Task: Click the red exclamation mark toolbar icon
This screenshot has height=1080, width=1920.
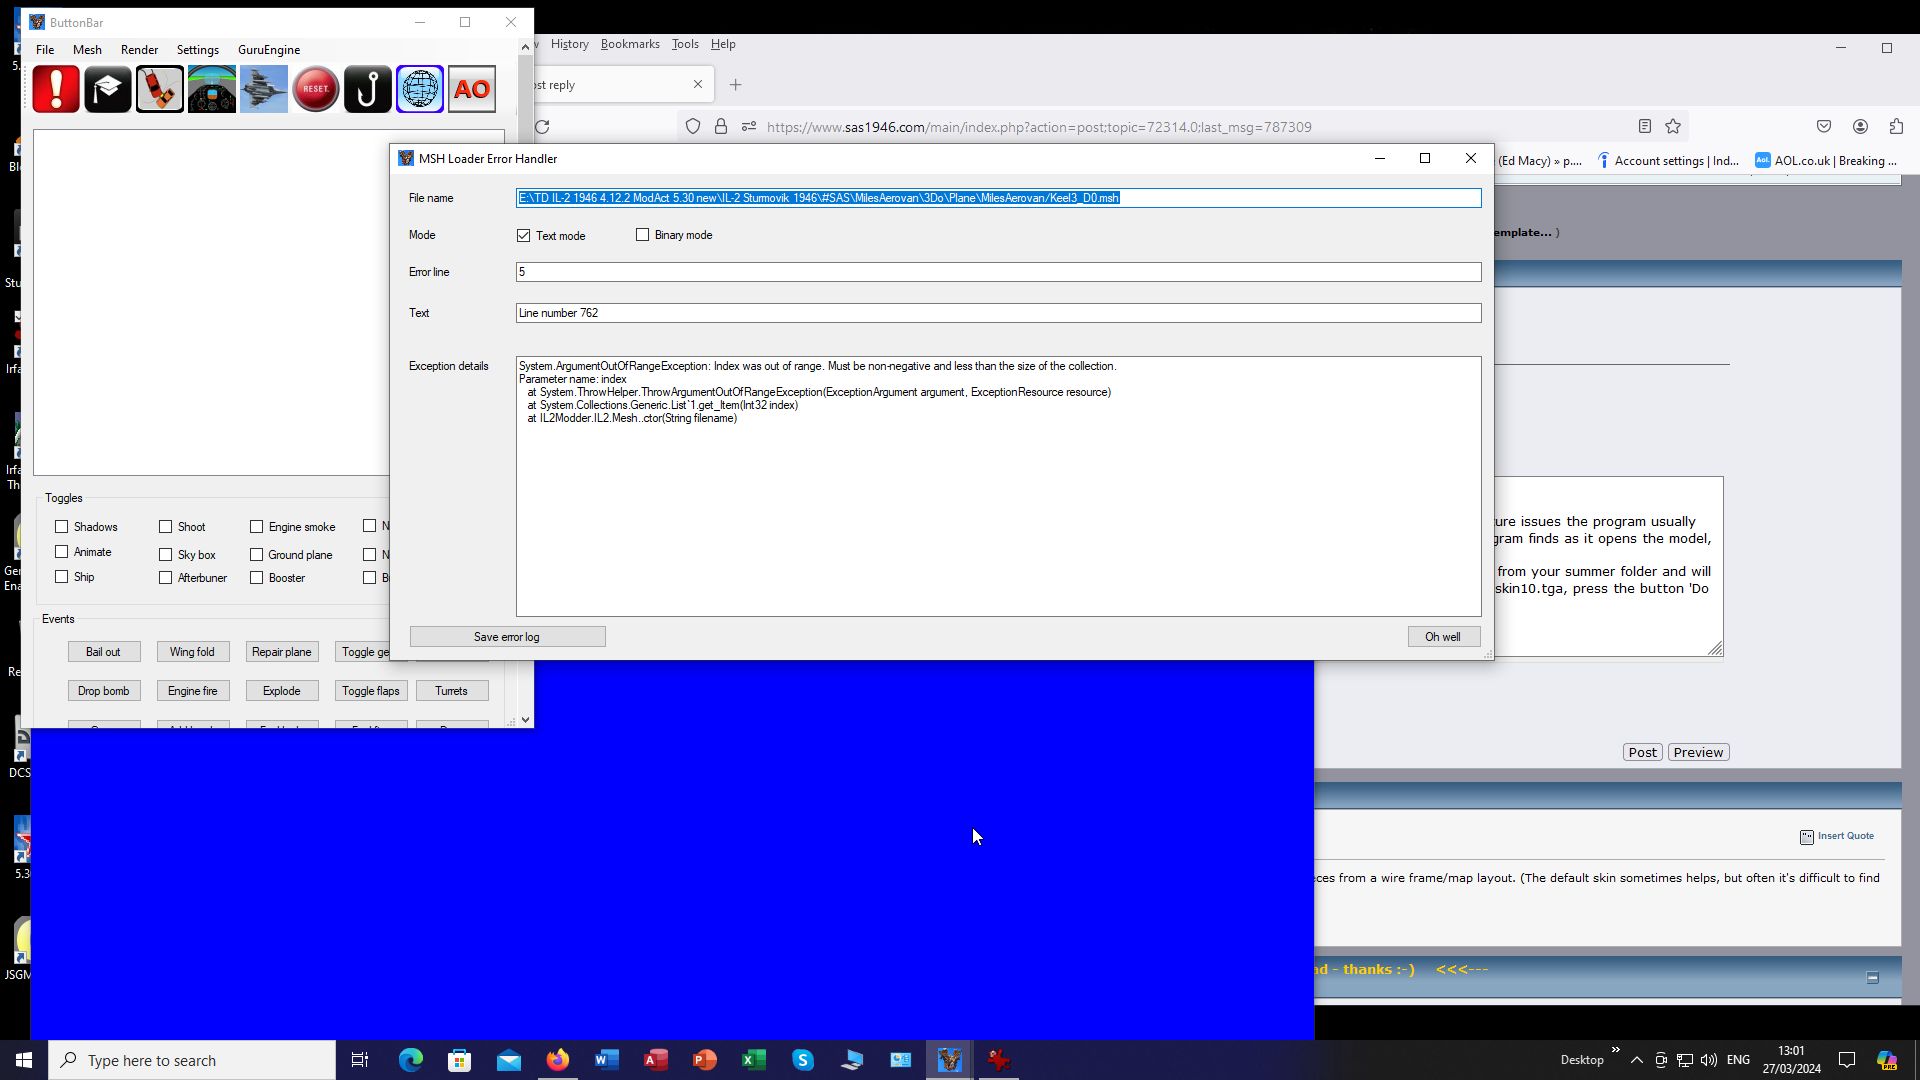Action: 56,90
